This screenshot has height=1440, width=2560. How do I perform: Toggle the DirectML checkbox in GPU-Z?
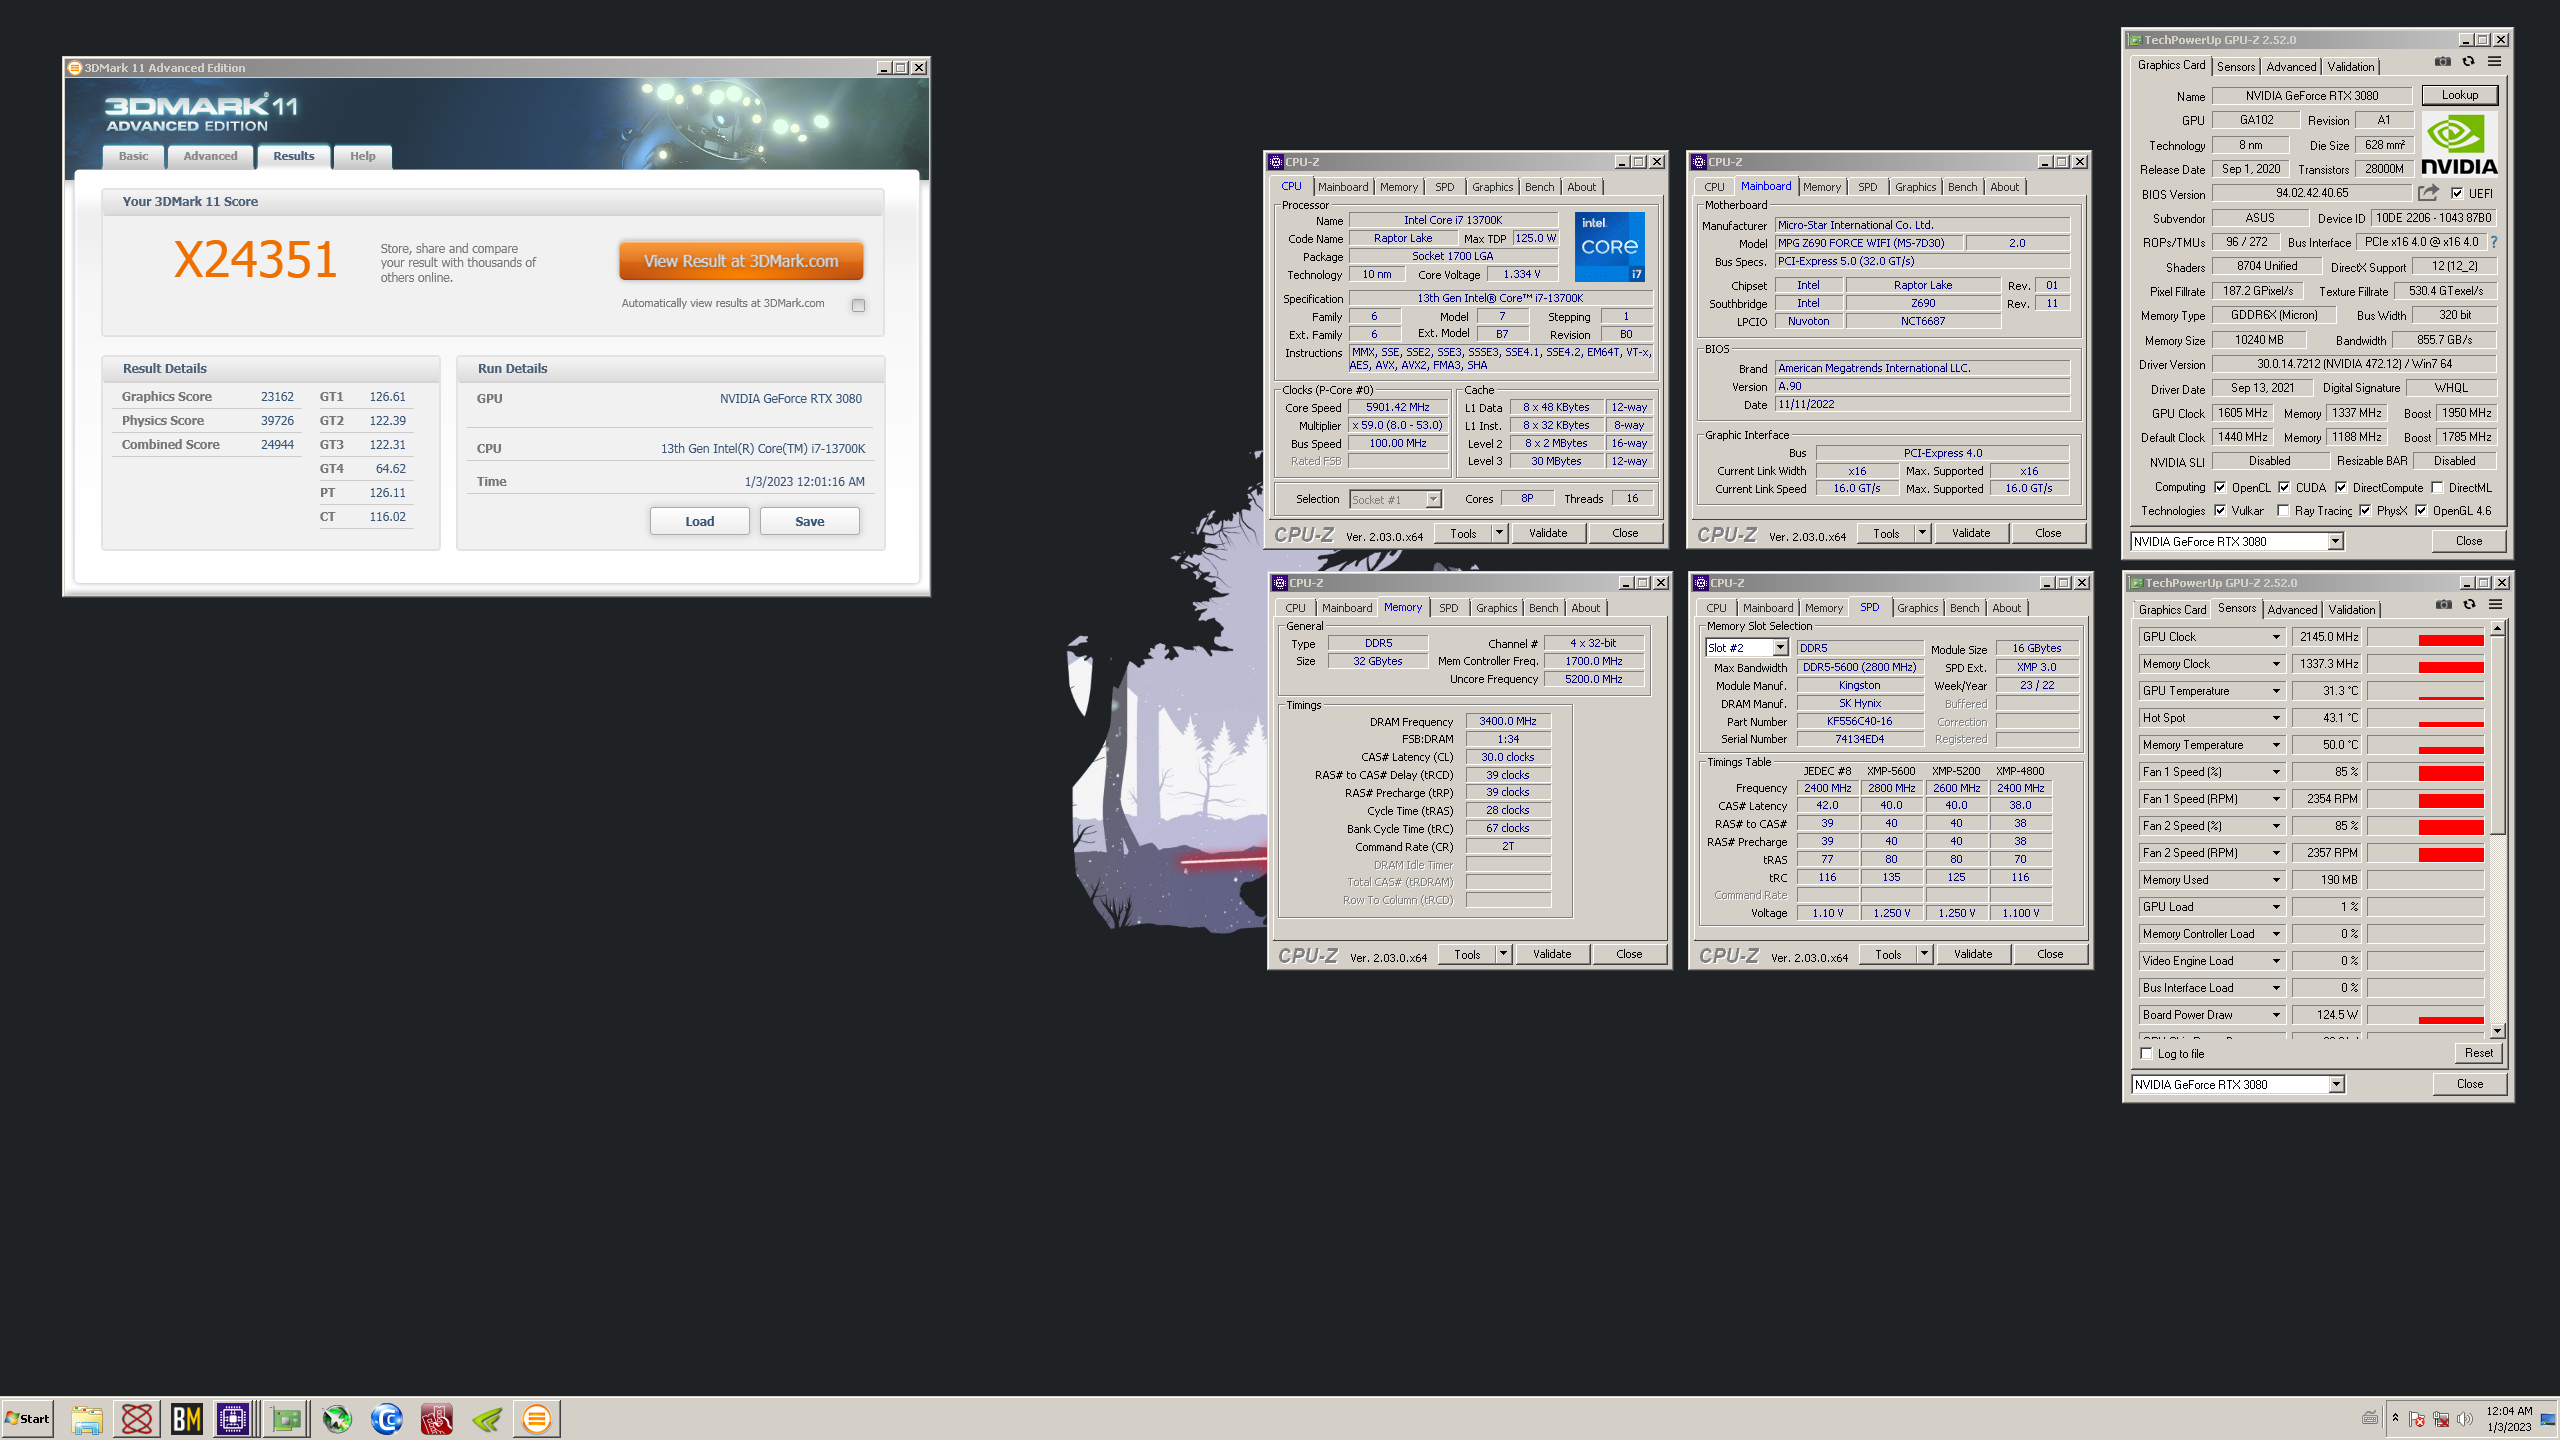pos(2437,488)
